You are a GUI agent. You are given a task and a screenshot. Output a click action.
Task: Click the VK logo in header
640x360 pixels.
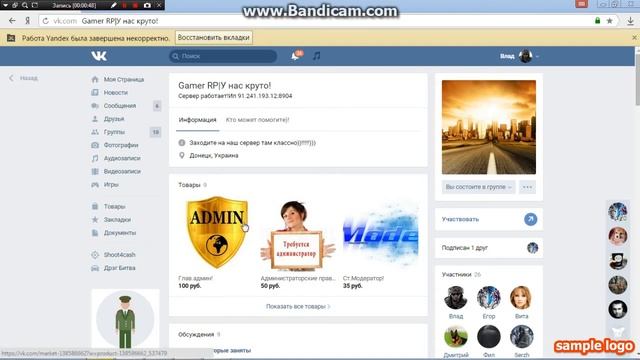click(x=99, y=56)
